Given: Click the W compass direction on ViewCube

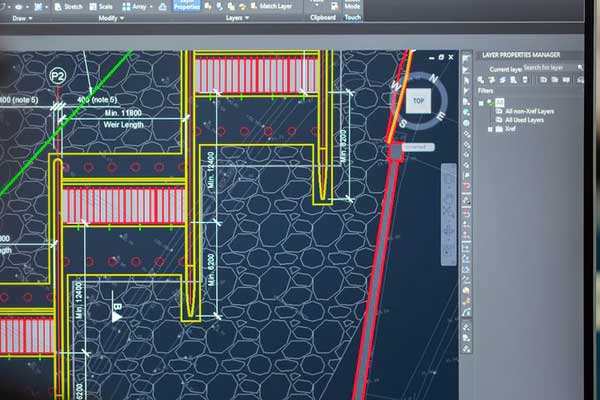Looking at the screenshot, I should tap(396, 86).
